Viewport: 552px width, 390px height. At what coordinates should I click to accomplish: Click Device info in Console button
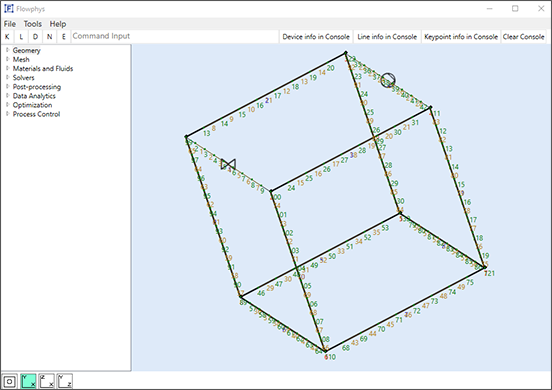click(x=316, y=37)
